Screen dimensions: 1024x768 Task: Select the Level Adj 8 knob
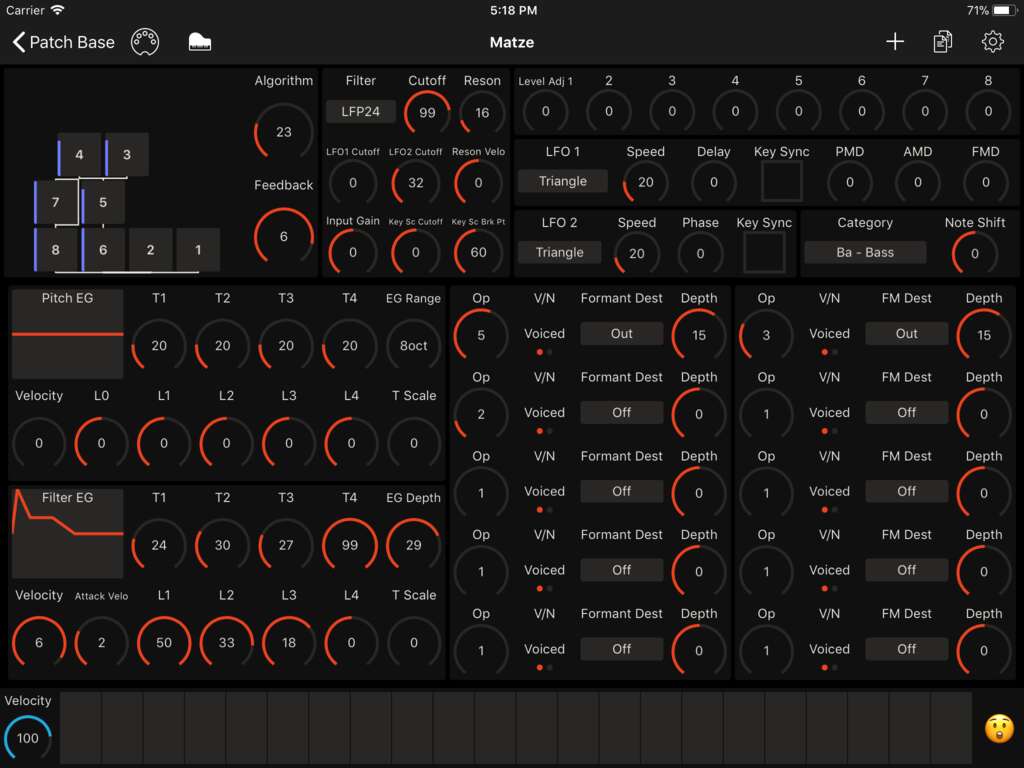[x=988, y=111]
